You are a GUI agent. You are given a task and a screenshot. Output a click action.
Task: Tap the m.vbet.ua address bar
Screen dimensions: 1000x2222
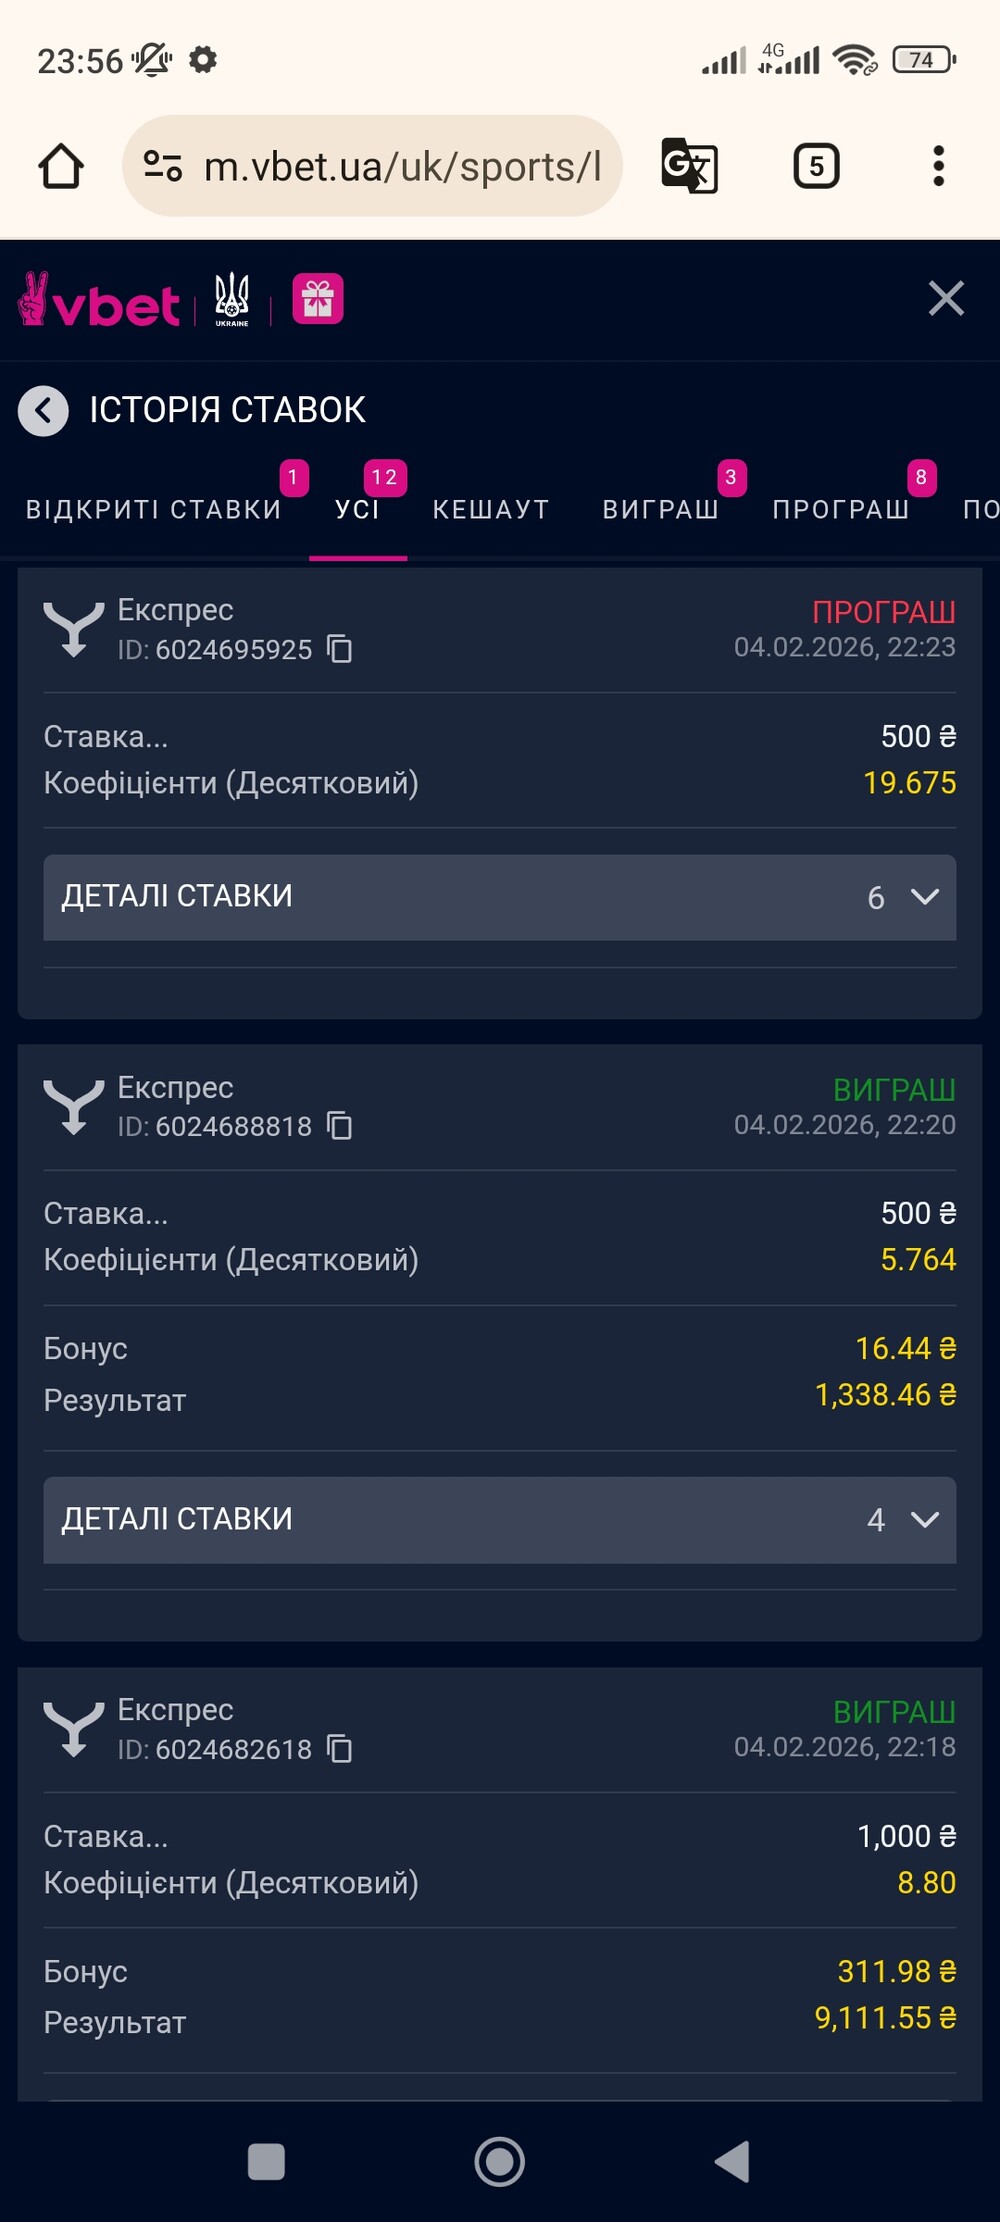pos(400,166)
